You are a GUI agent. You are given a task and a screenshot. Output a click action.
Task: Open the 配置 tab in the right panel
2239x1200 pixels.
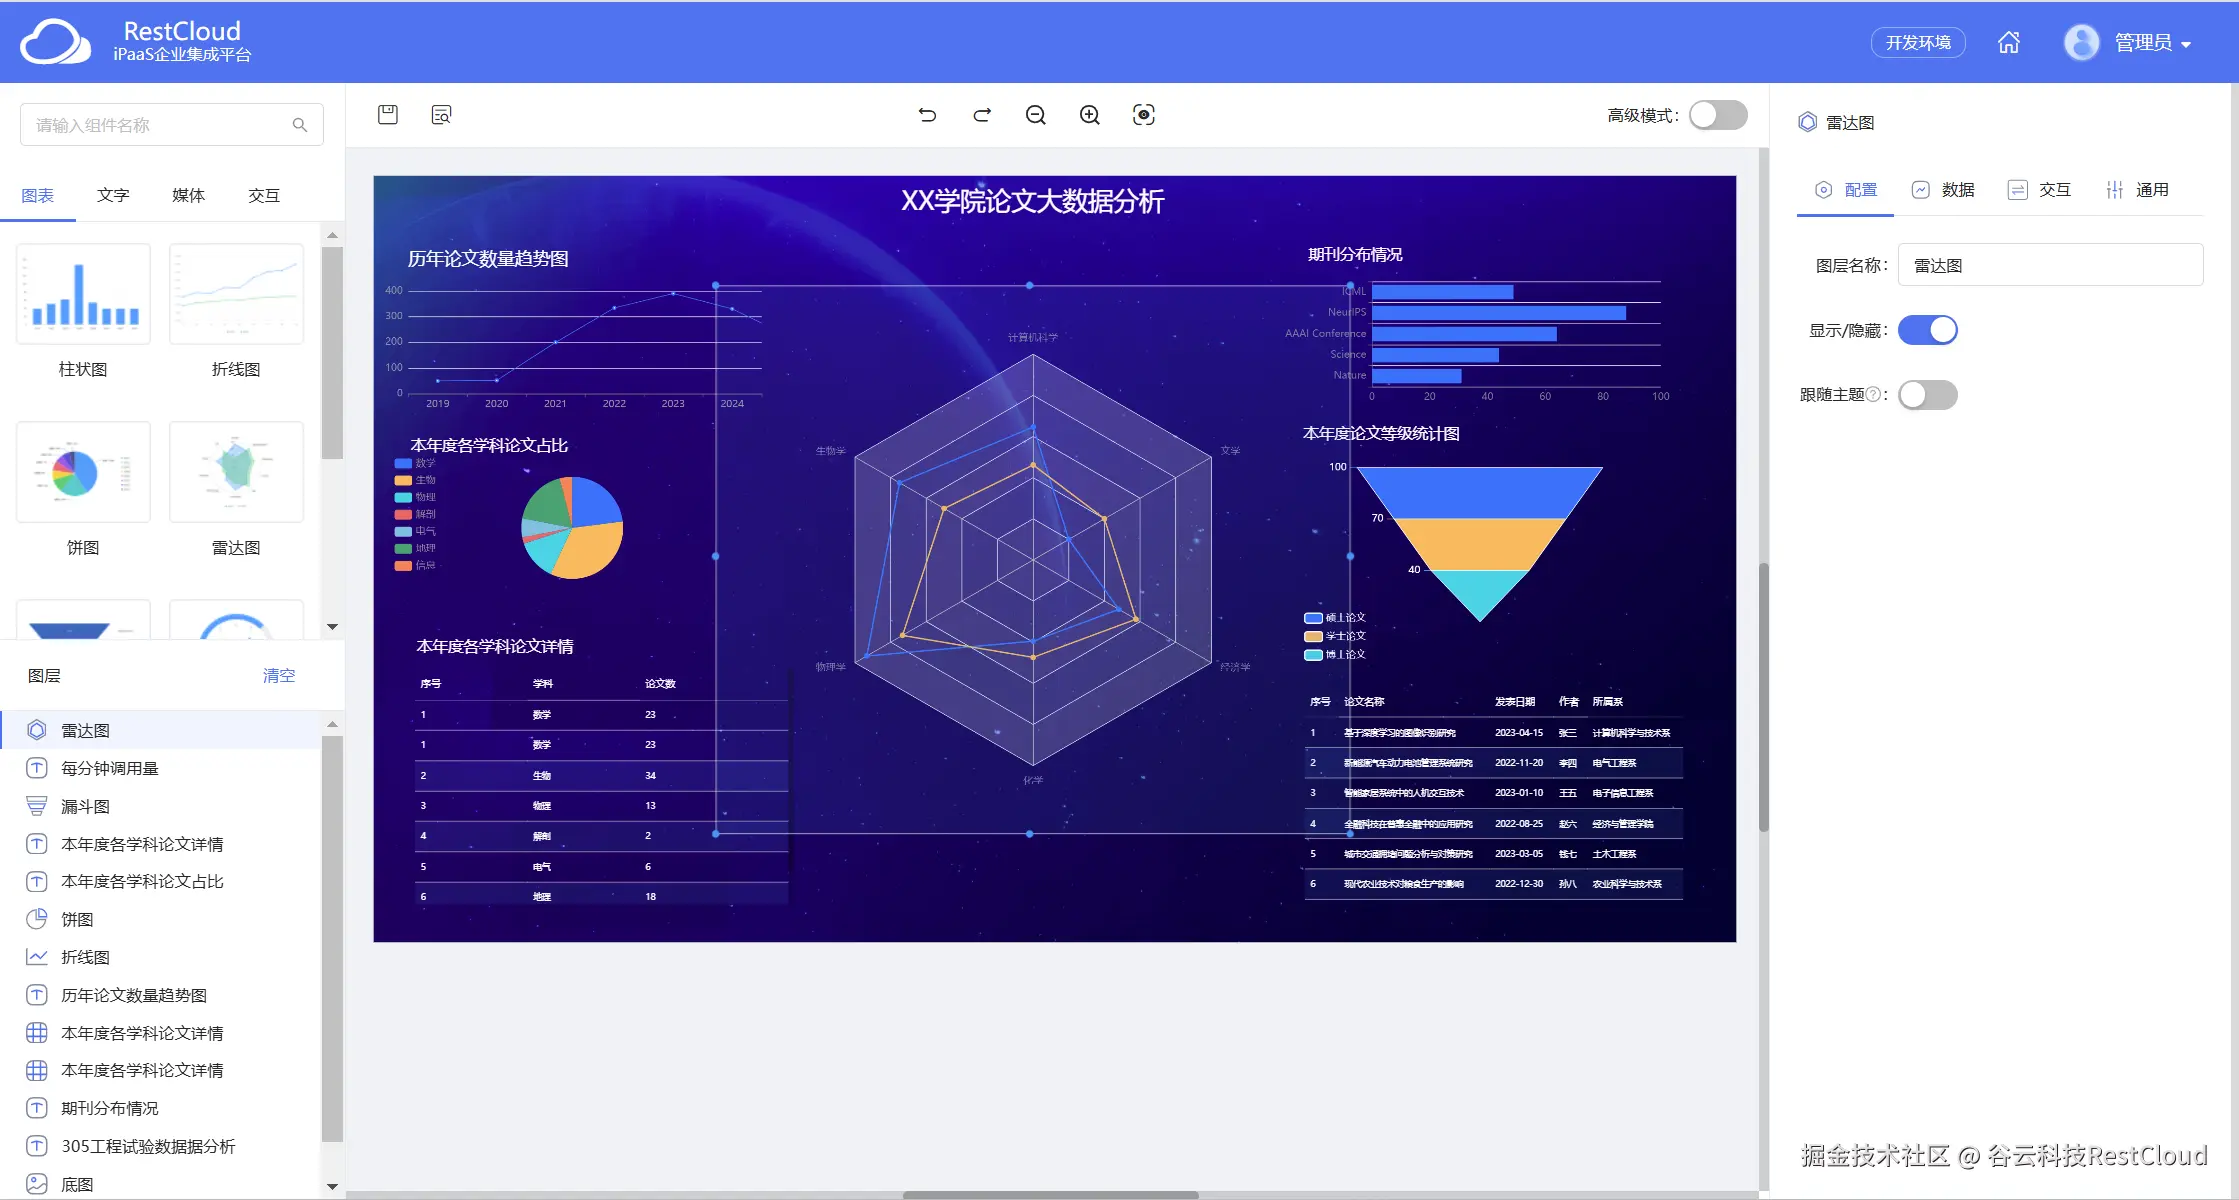(x=1846, y=190)
